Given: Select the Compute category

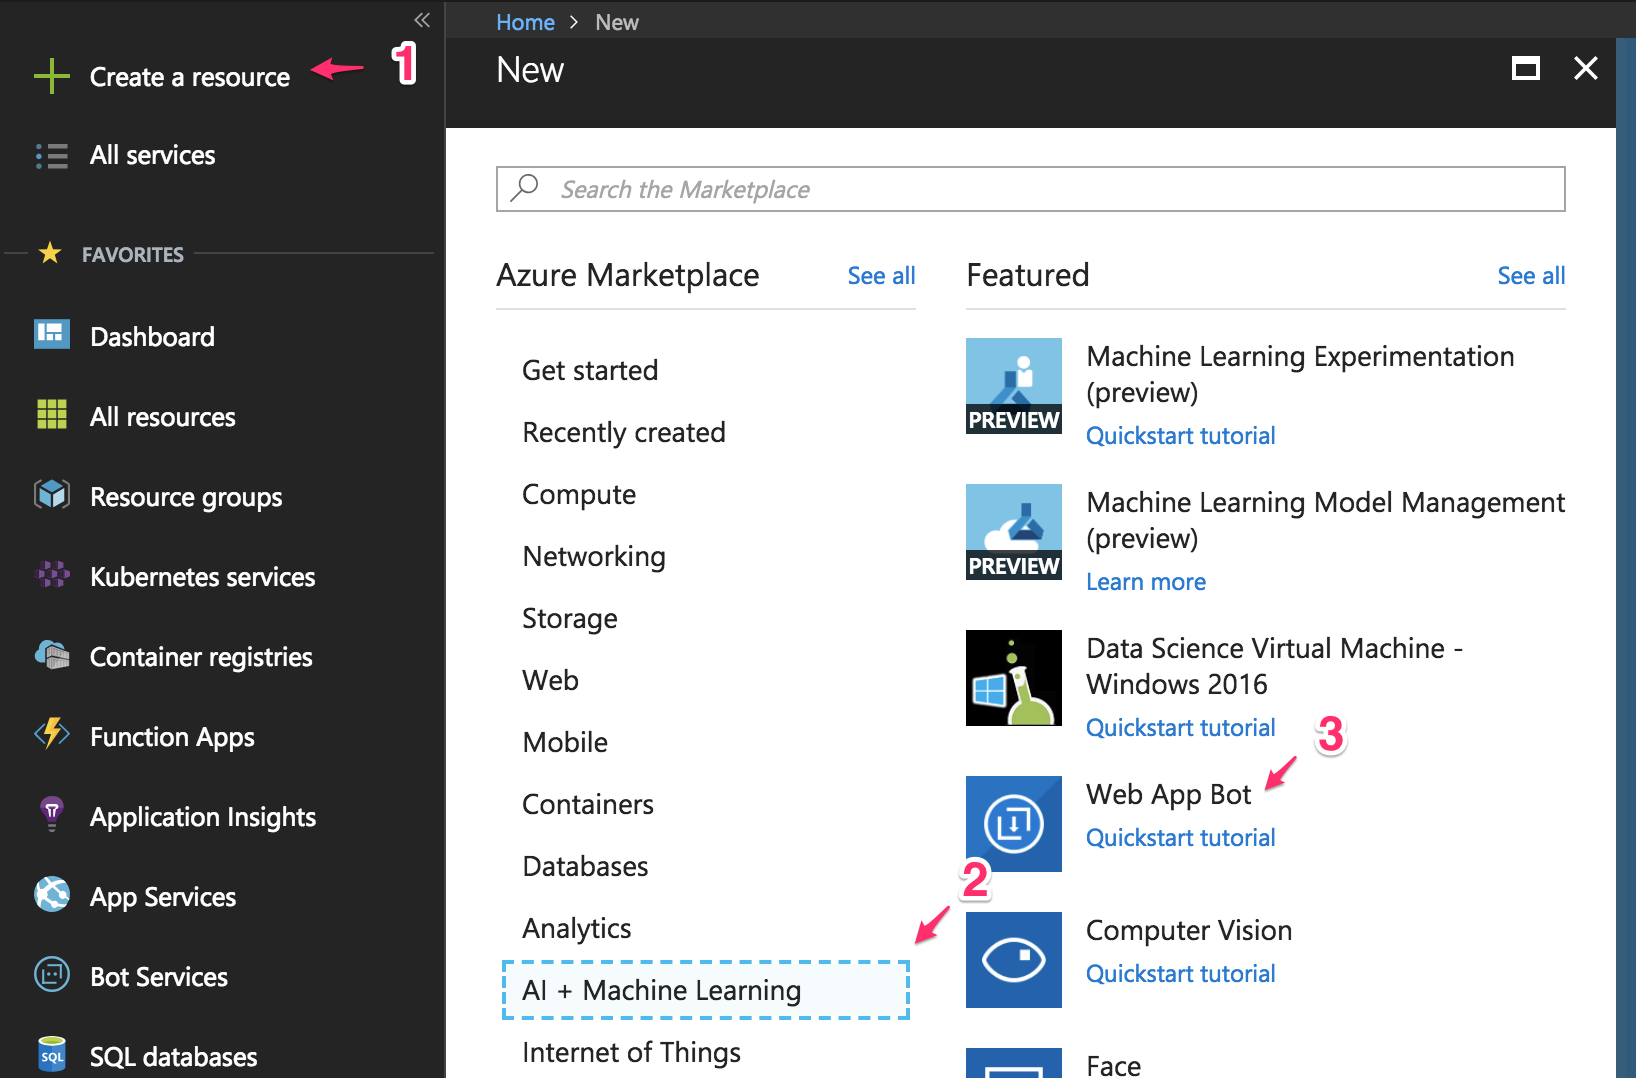Looking at the screenshot, I should pyautogui.click(x=579, y=495).
